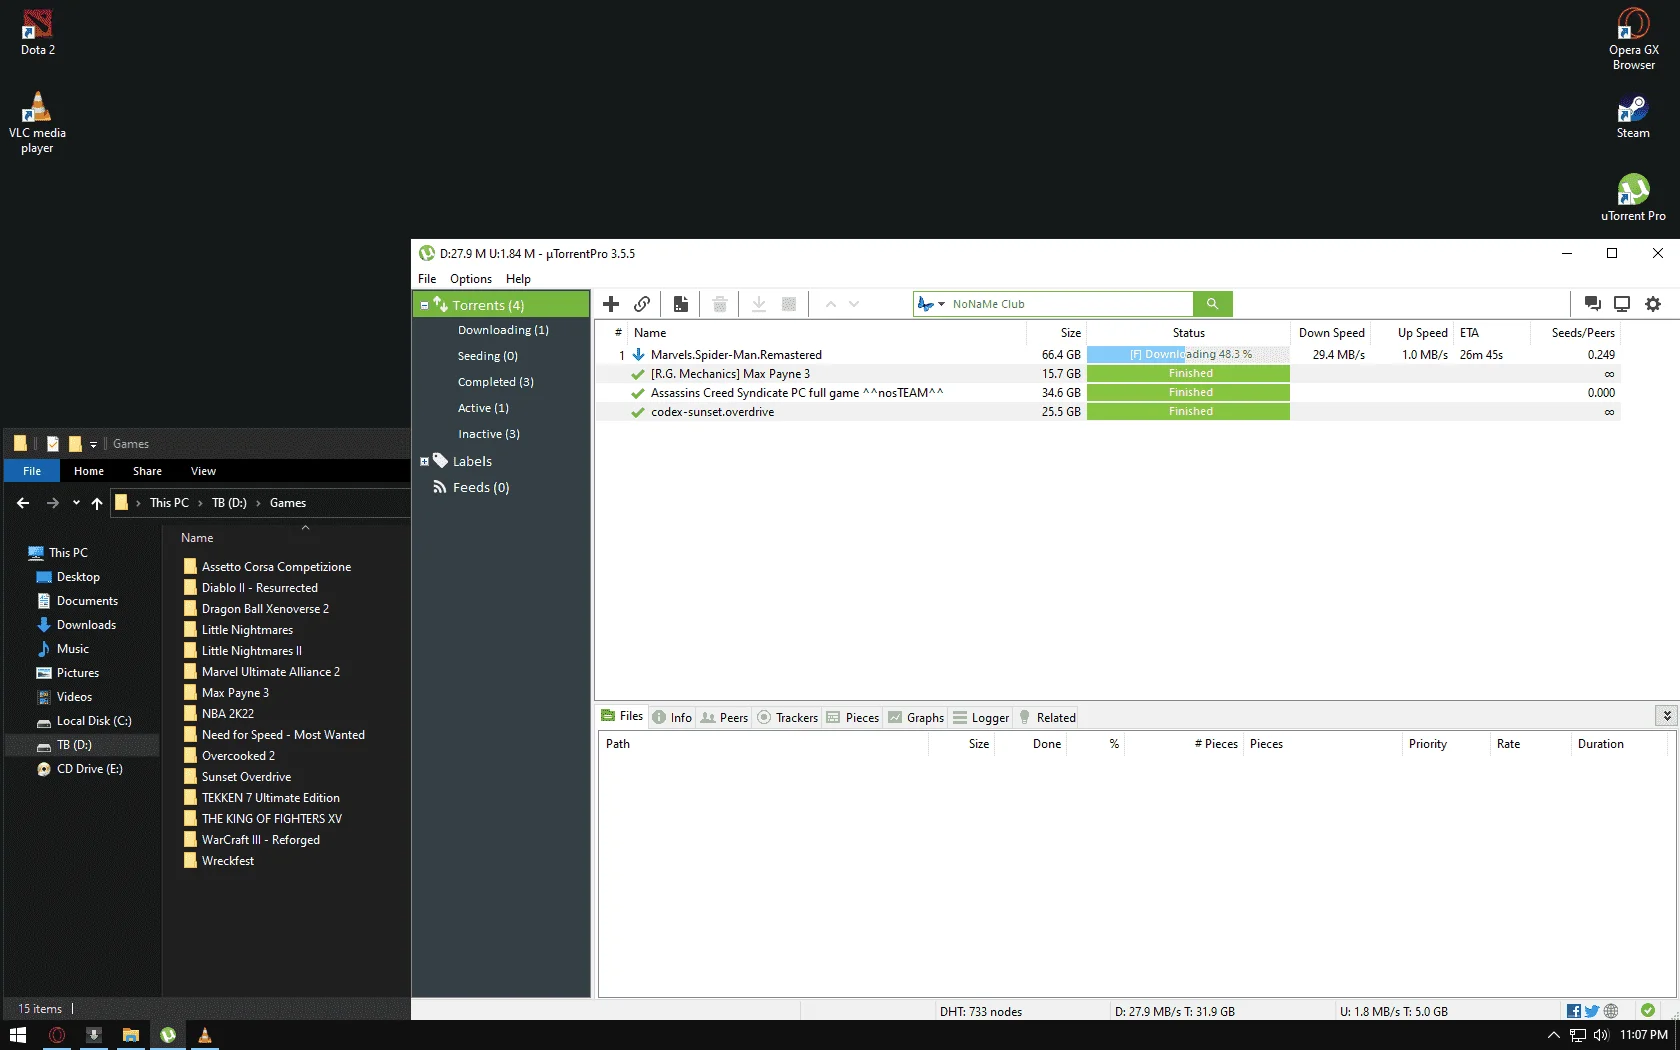
Task: Open the Home ribbon tab in Explorer
Action: (x=89, y=471)
